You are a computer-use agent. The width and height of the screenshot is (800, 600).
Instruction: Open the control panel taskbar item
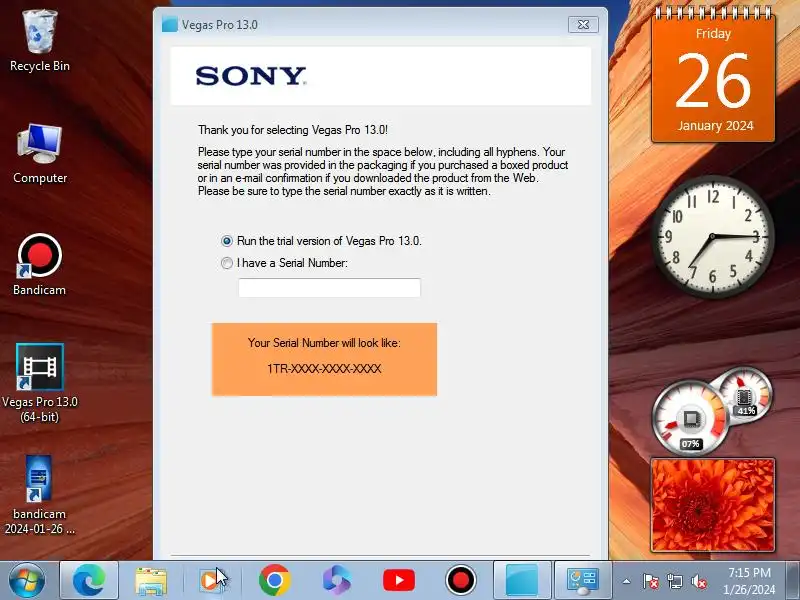(x=583, y=581)
